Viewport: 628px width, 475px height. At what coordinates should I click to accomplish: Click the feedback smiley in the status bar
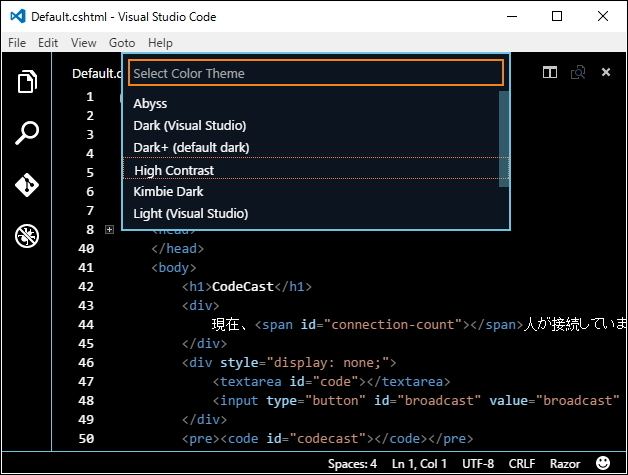coord(603,464)
